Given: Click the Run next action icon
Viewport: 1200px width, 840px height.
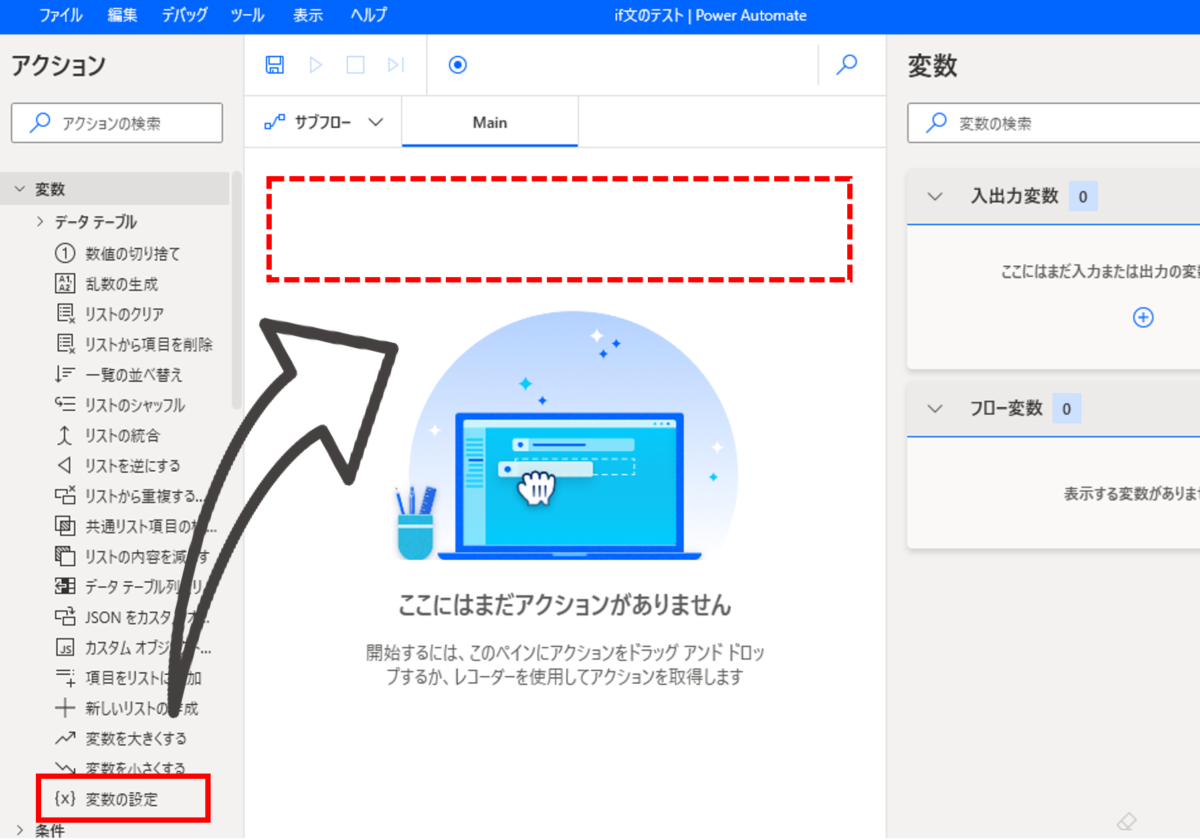Looking at the screenshot, I should click(396, 65).
